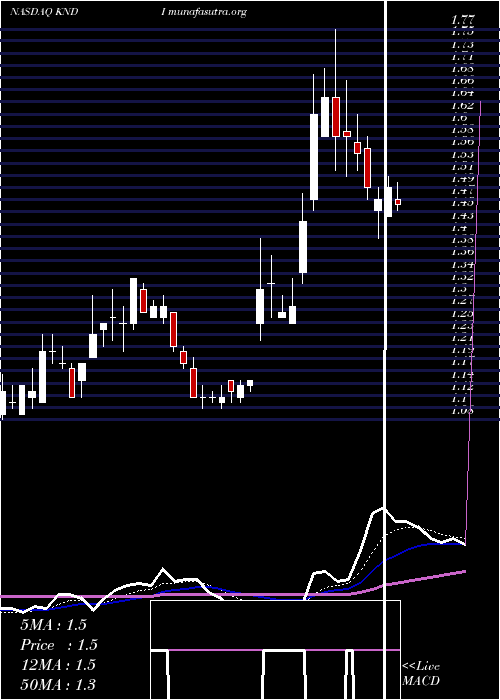
Task: Click the tallest white candlestick body
Action: (314, 157)
